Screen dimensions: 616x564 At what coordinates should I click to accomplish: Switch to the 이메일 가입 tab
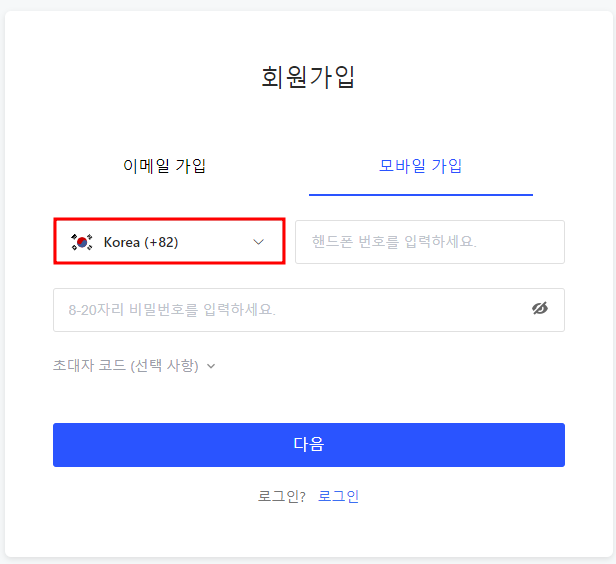(x=164, y=166)
